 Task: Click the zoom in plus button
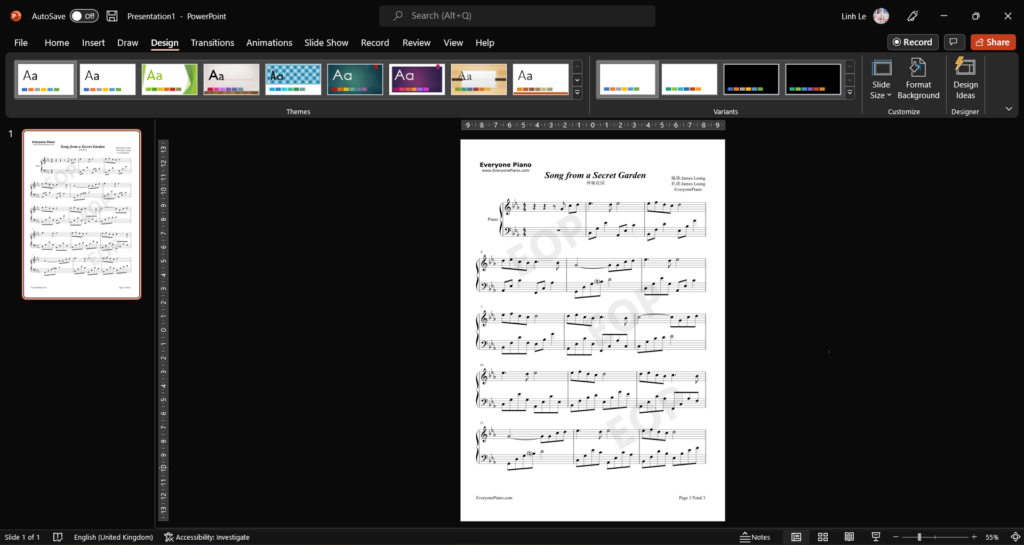tap(974, 537)
